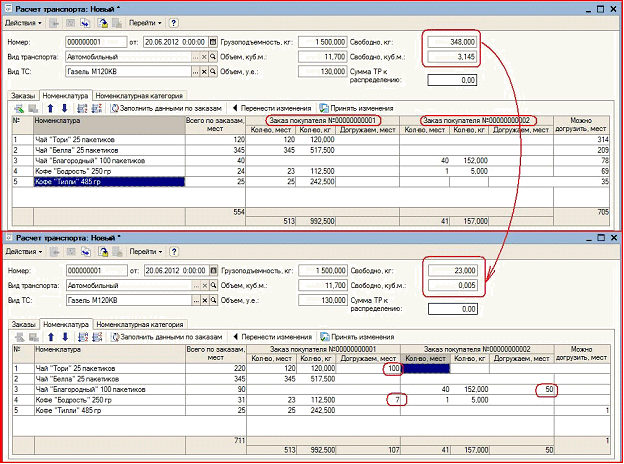Open selection ellipsis of Вид ТС, window with 3,145 free volume
Viewport: 624px width, 464px height.
[x=195, y=72]
